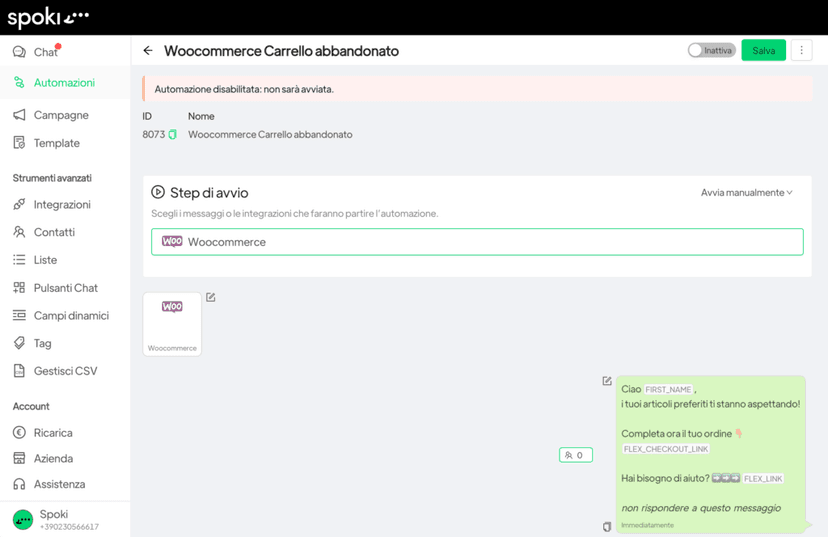Edit the message bubble with pencil icon
This screenshot has height=537, width=828.
[607, 381]
